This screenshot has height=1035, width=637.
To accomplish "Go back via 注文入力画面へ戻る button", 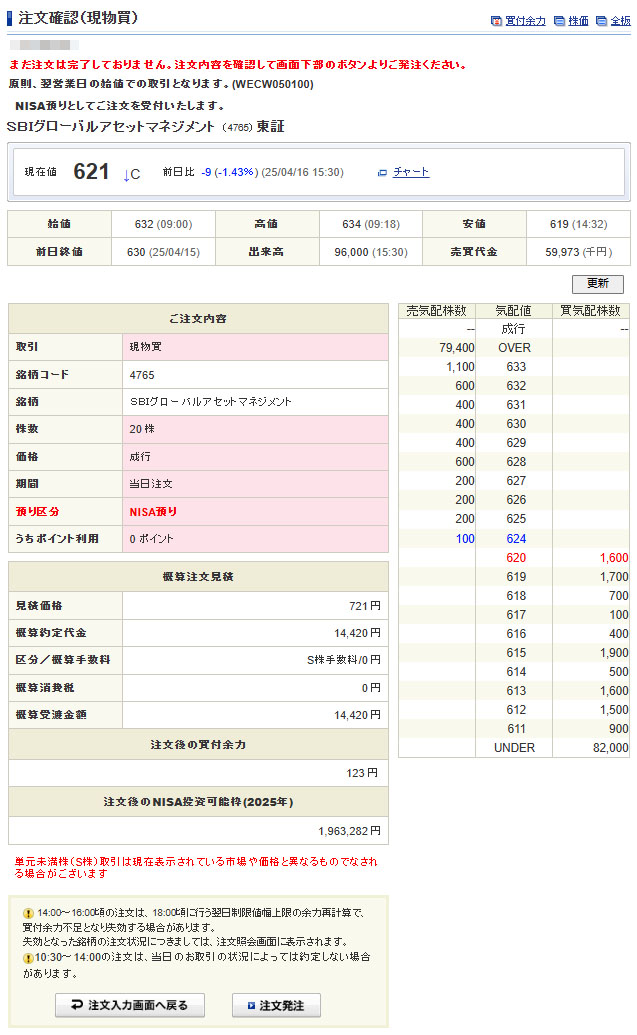I will click(130, 1005).
